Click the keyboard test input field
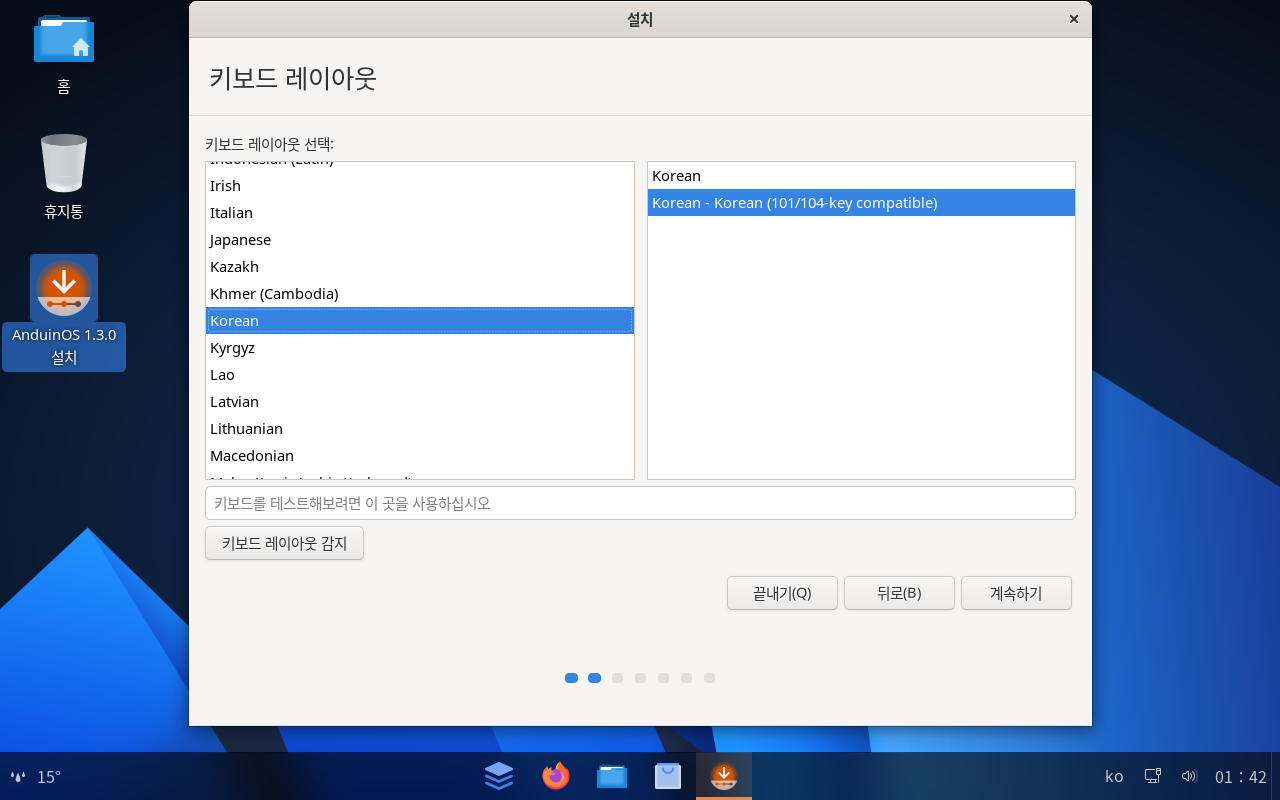Viewport: 1280px width, 800px height. (x=640, y=503)
